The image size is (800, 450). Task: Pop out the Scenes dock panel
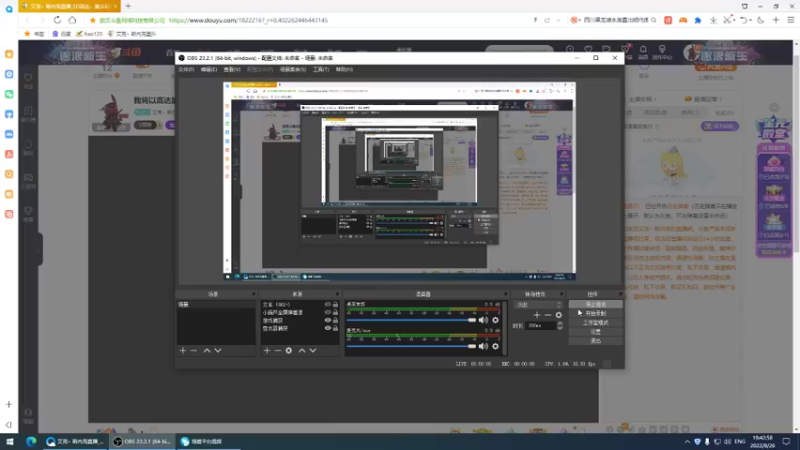click(x=253, y=294)
